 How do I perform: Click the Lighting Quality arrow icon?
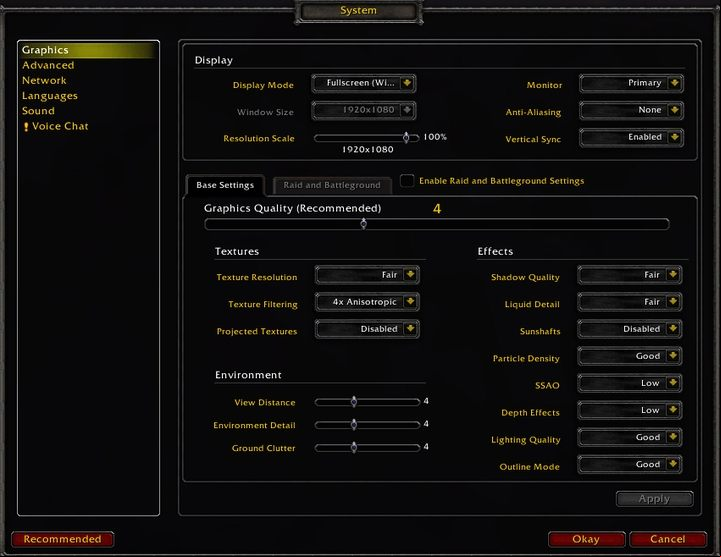[x=673, y=438]
